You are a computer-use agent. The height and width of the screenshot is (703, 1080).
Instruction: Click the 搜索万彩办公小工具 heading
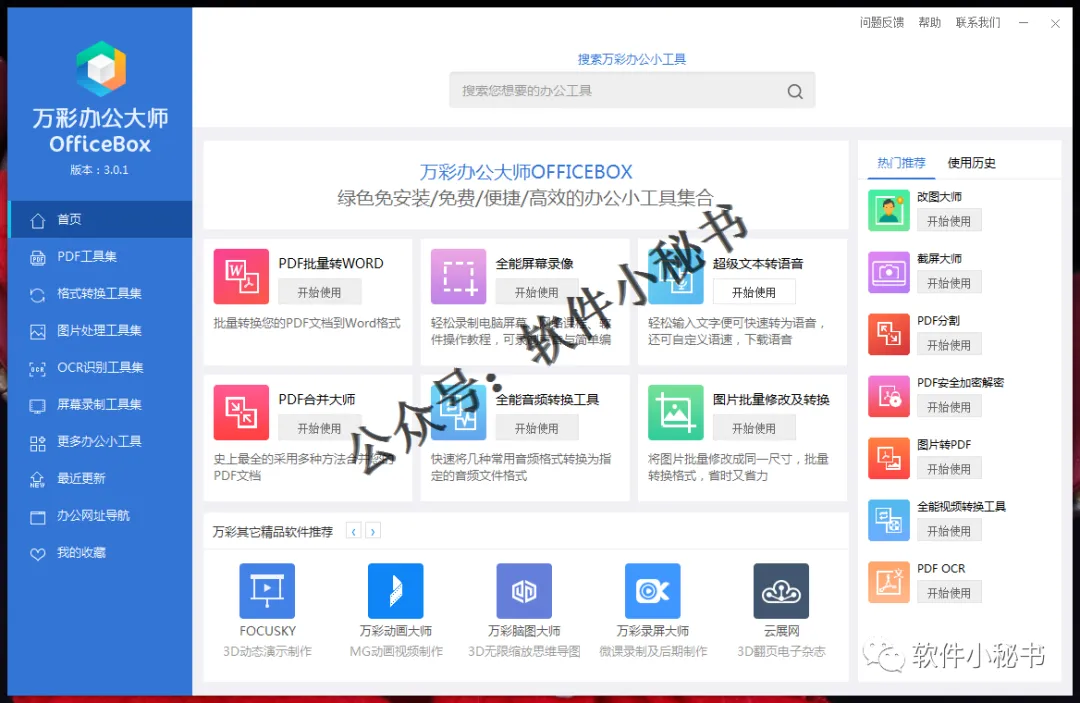click(632, 59)
